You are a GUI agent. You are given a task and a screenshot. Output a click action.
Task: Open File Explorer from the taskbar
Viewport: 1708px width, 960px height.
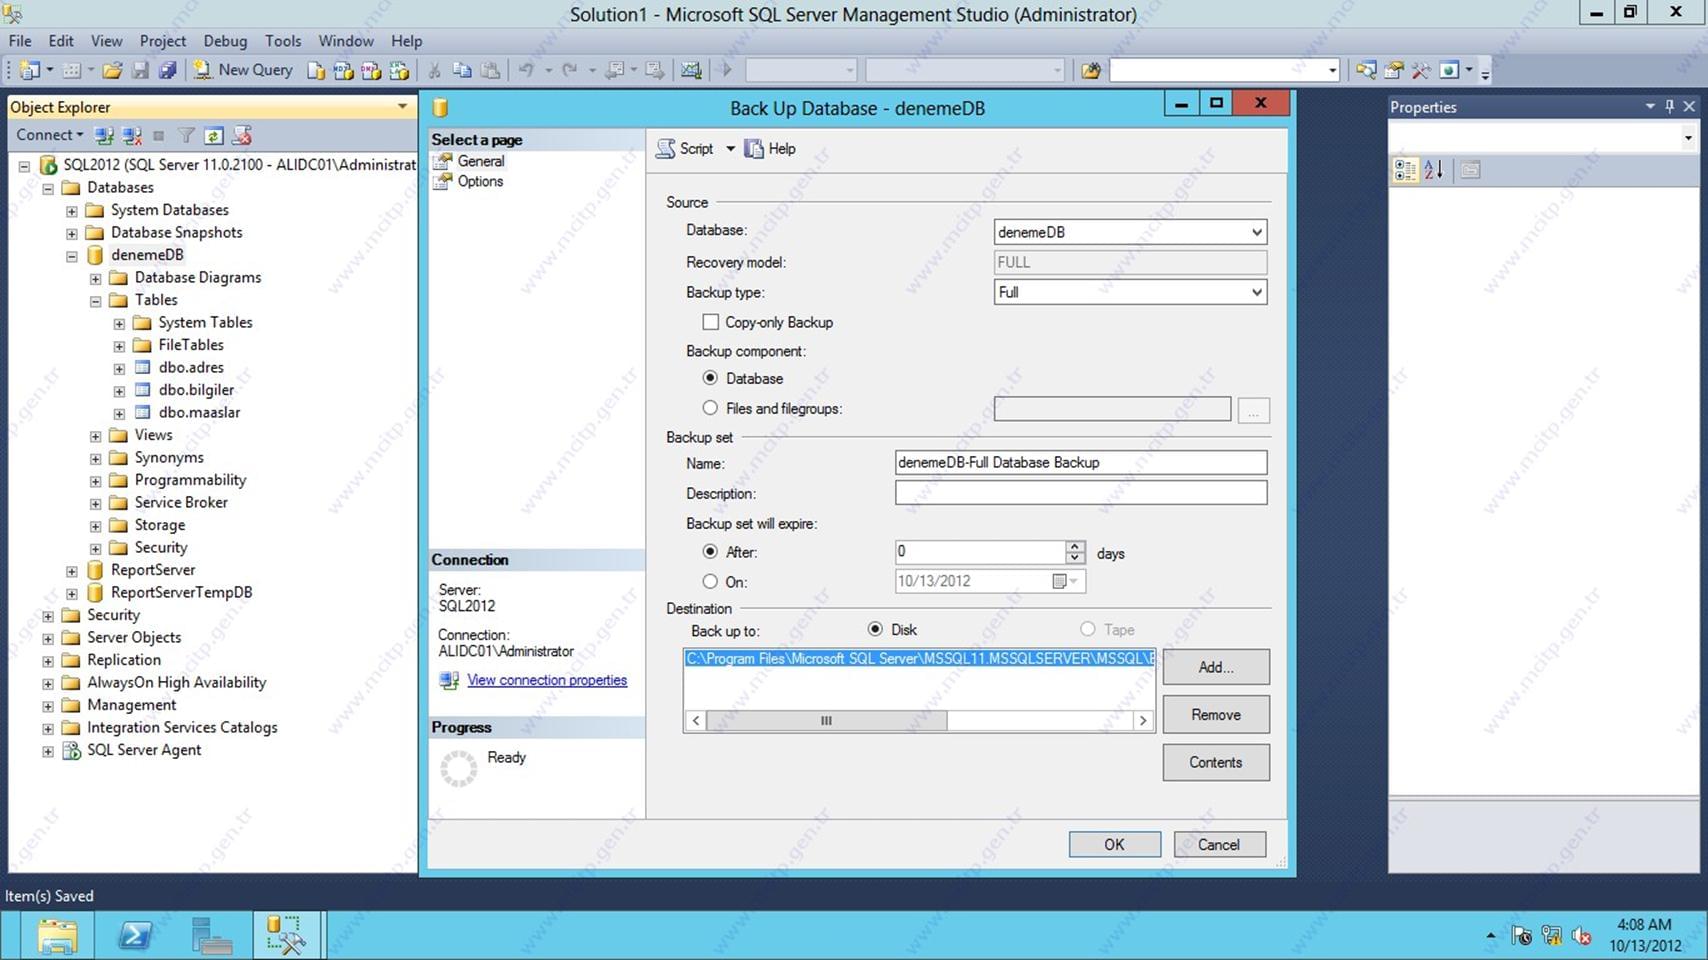click(57, 936)
